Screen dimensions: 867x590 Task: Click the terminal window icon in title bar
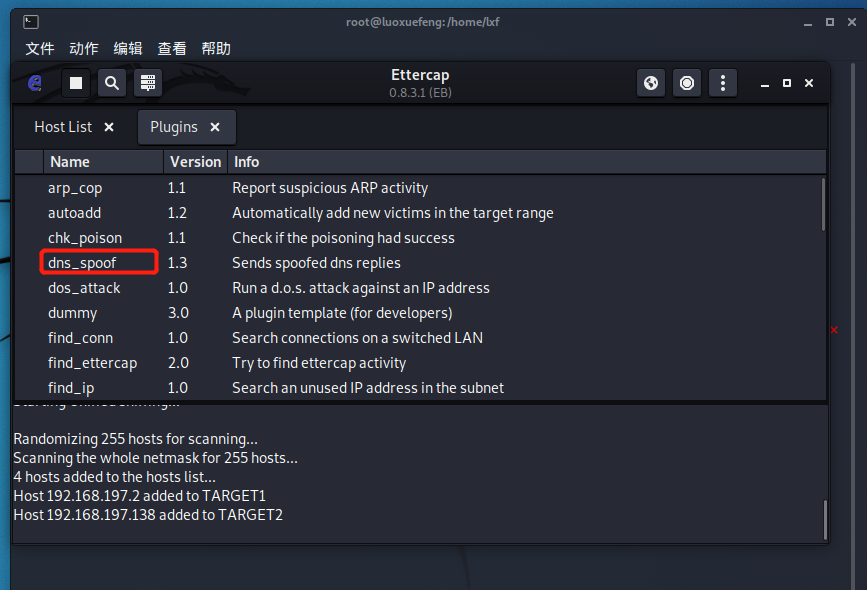[31, 22]
